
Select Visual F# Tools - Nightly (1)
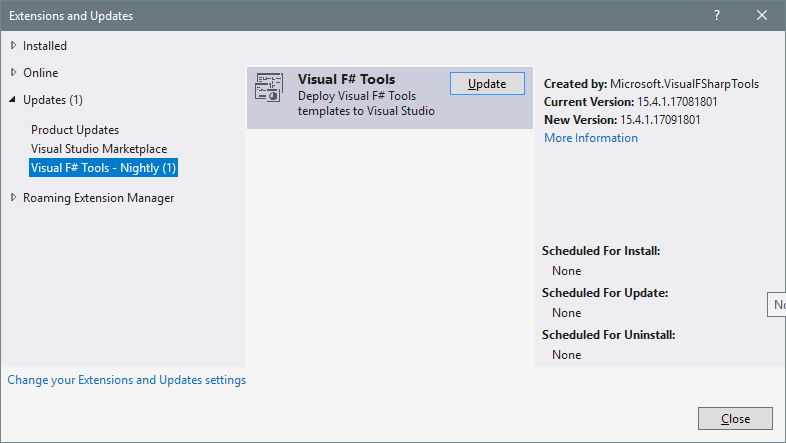103,168
